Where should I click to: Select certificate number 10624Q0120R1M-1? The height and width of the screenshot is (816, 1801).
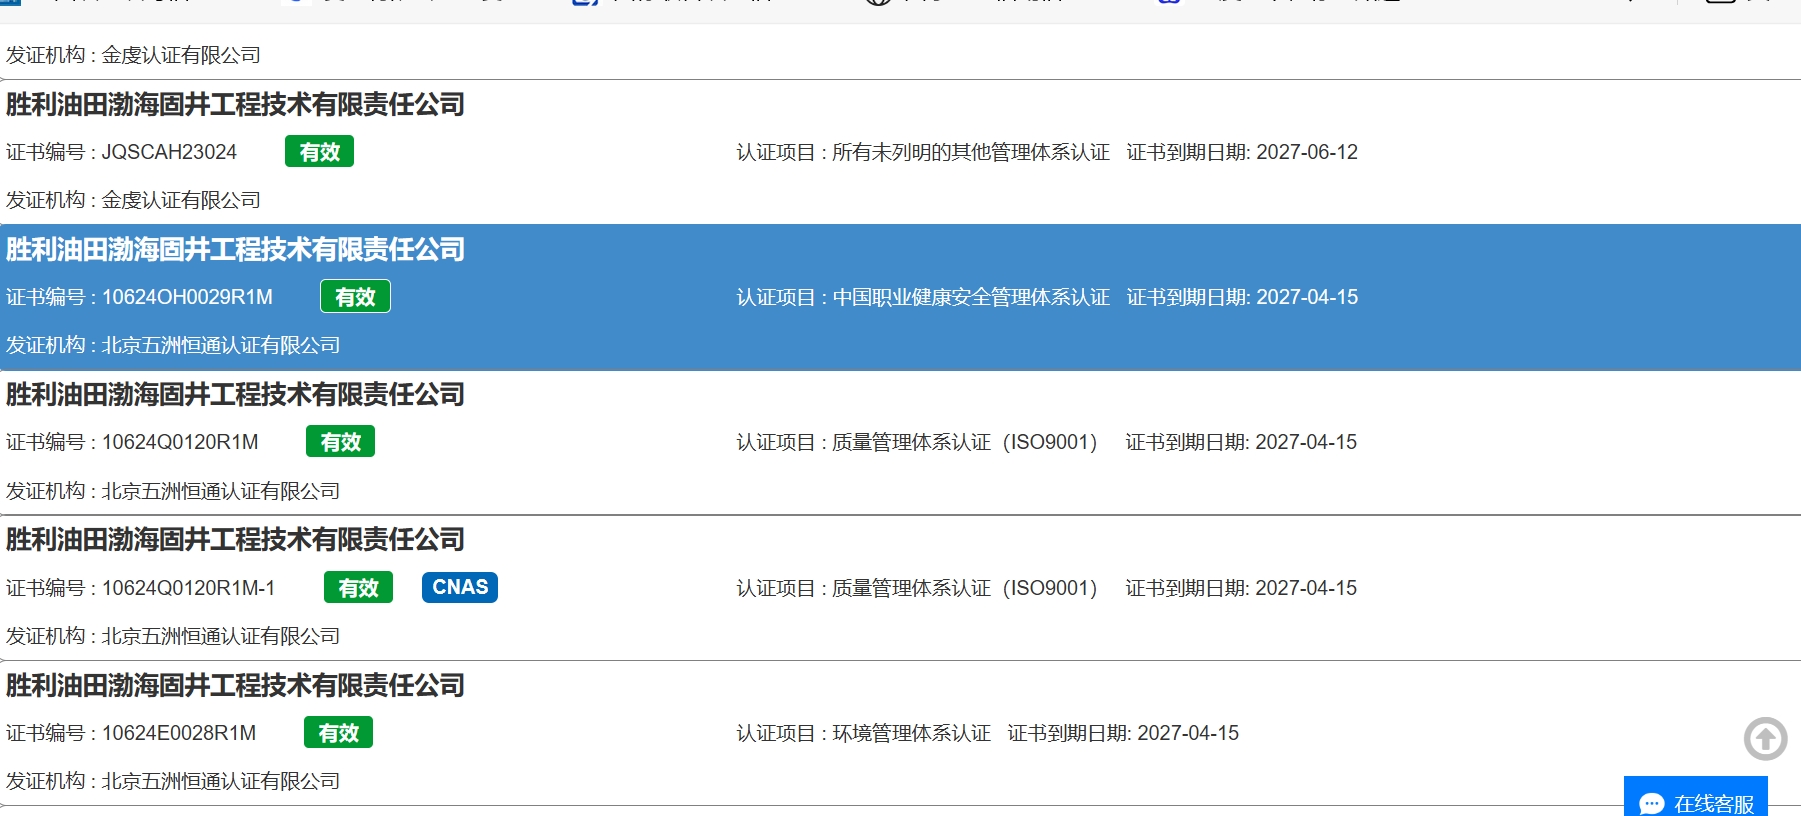[x=188, y=588]
